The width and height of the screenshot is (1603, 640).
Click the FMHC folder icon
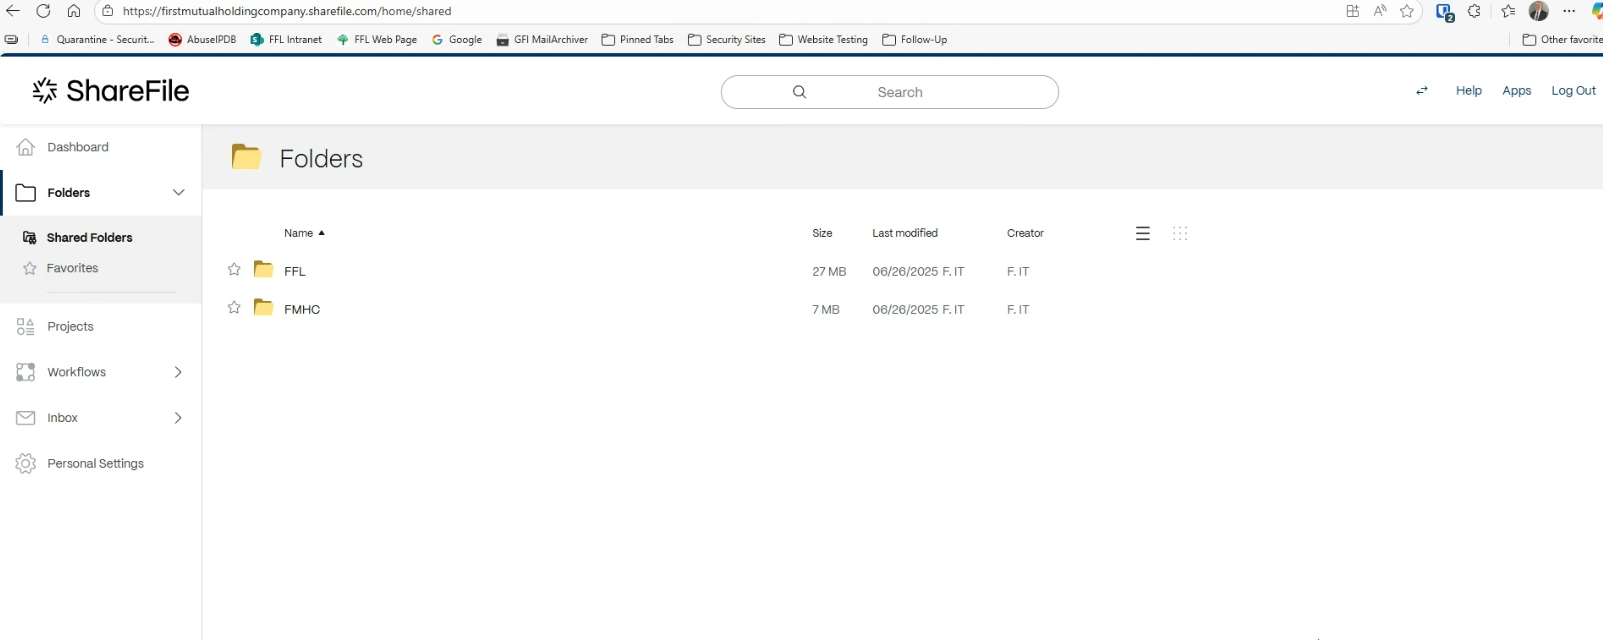point(264,307)
